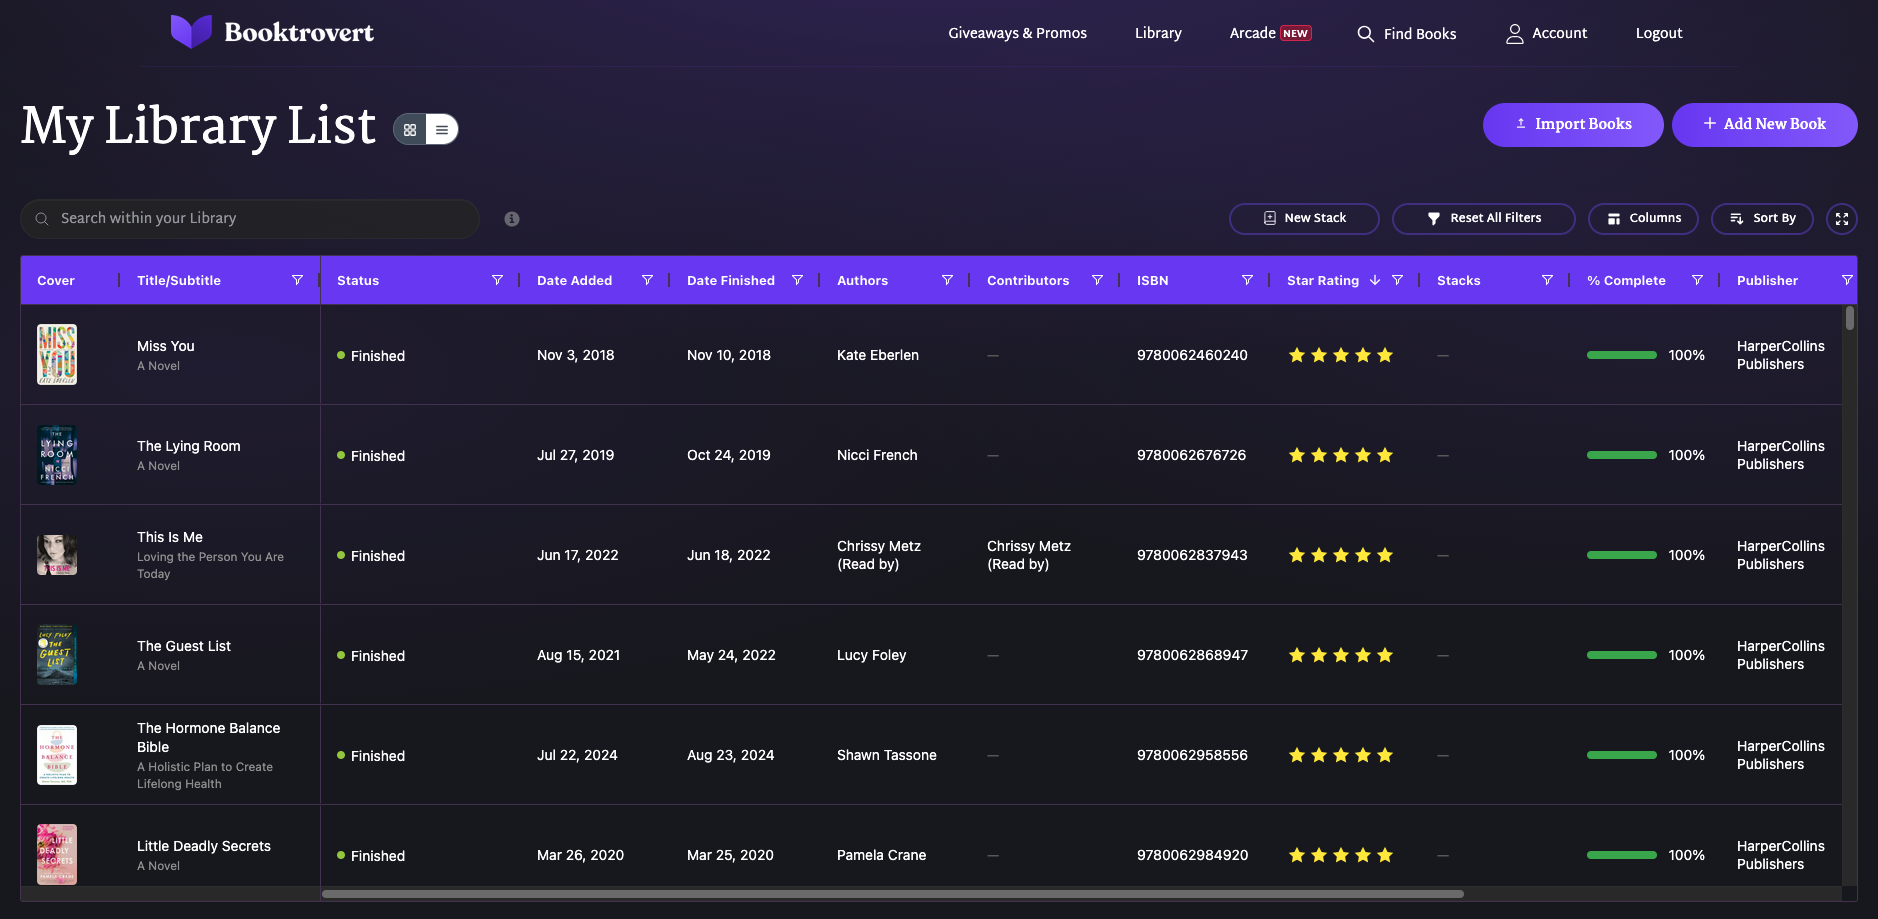1878x919 pixels.
Task: Filter the Date Added column
Action: coord(647,280)
